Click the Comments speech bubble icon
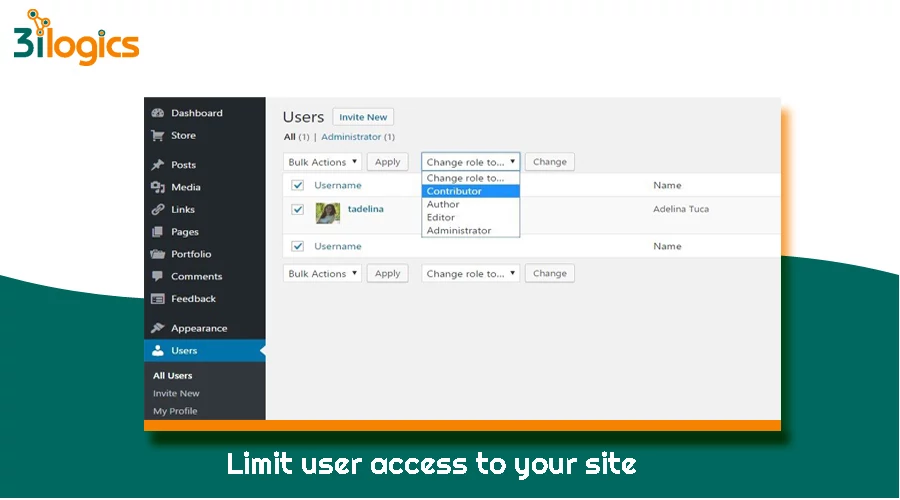 coord(157,276)
